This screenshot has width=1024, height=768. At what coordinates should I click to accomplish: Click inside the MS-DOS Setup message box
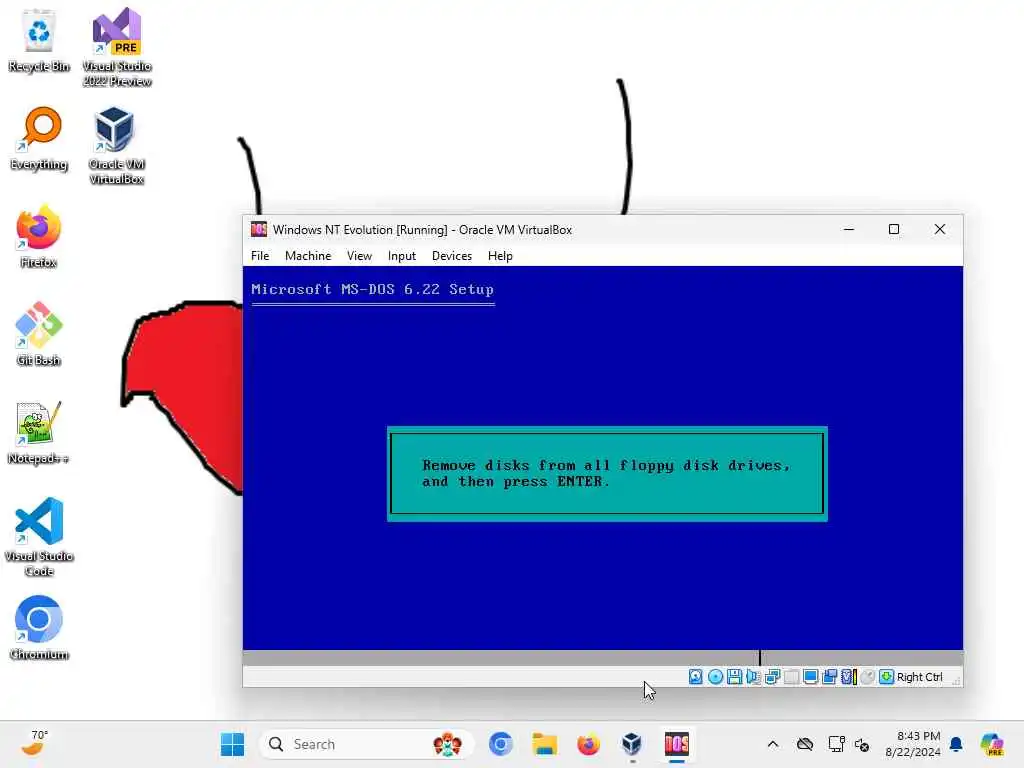(x=607, y=473)
